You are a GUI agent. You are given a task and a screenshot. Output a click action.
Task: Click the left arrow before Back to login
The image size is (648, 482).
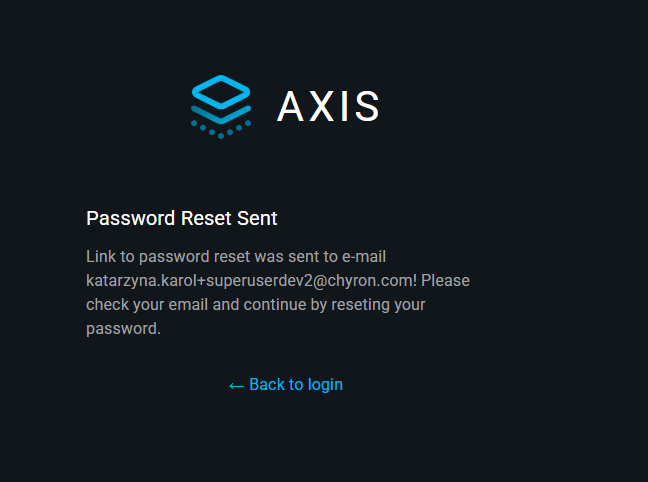(x=236, y=385)
